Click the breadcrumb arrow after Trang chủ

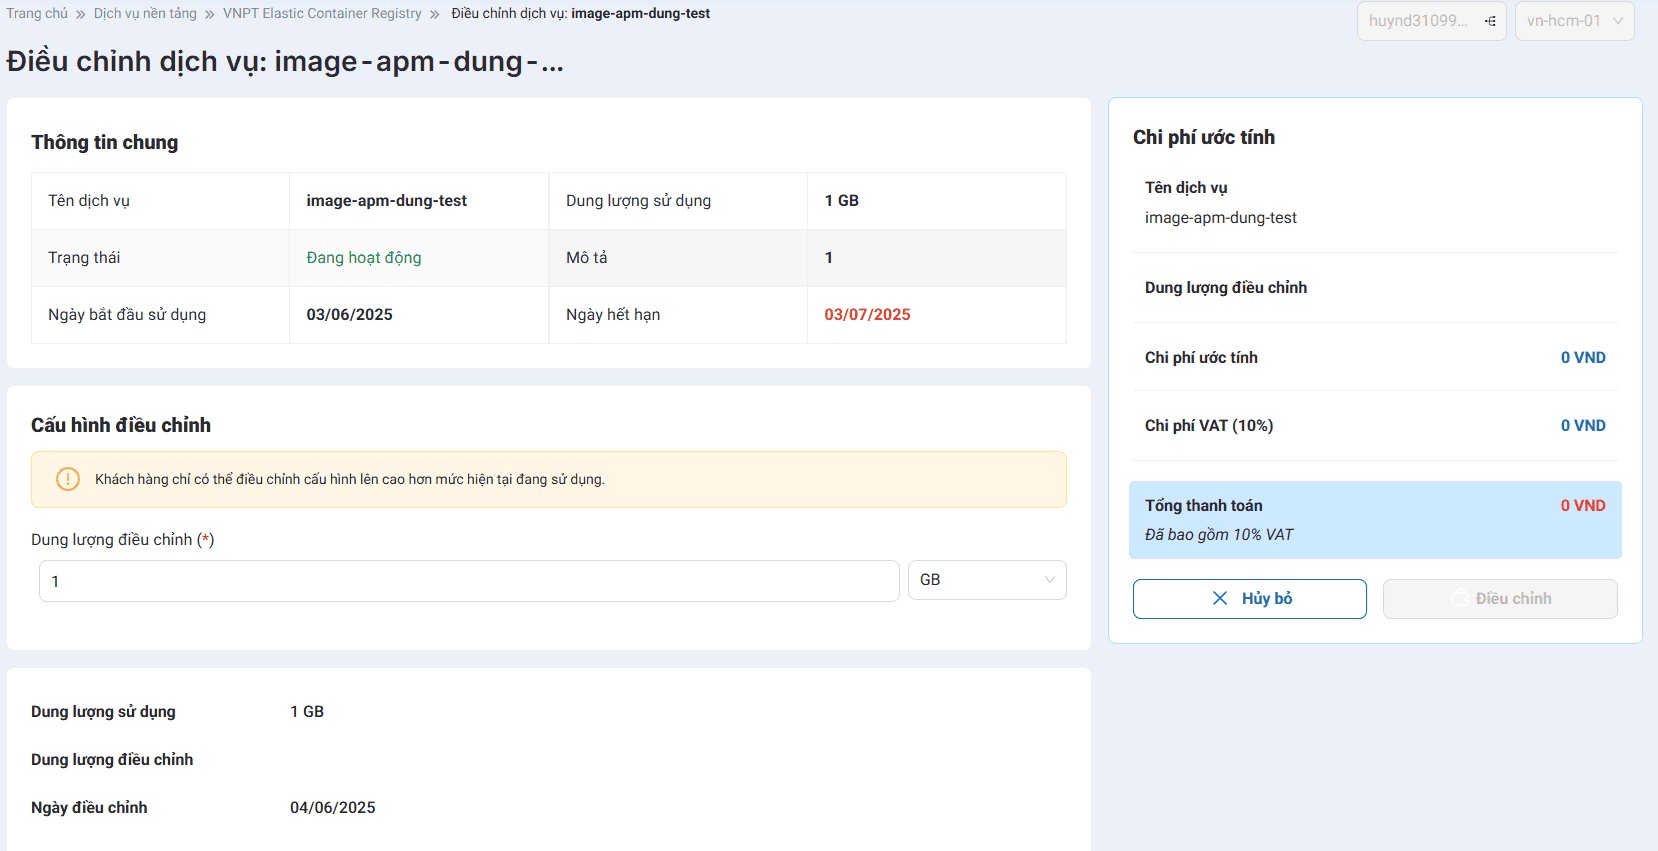pos(81,14)
